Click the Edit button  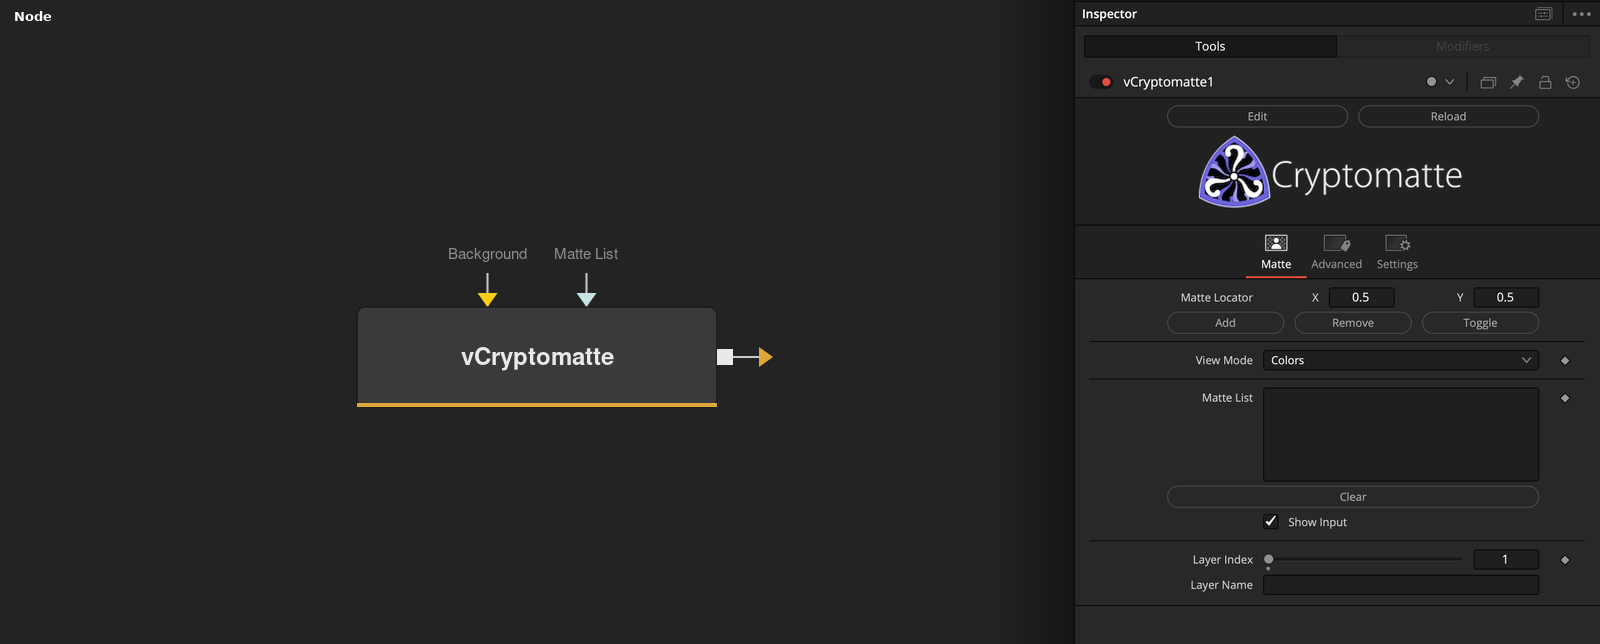(1257, 116)
